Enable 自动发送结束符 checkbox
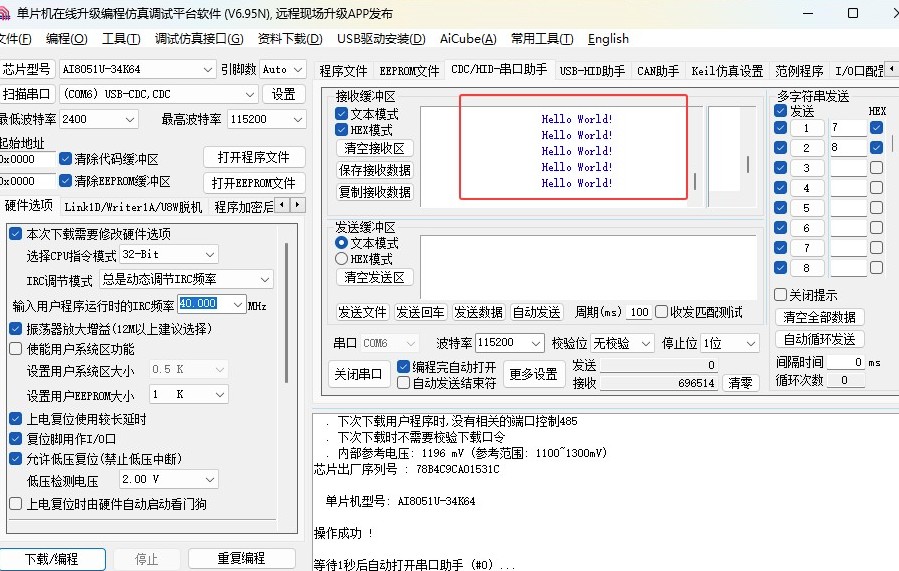Image resolution: width=899 pixels, height=571 pixels. (404, 382)
